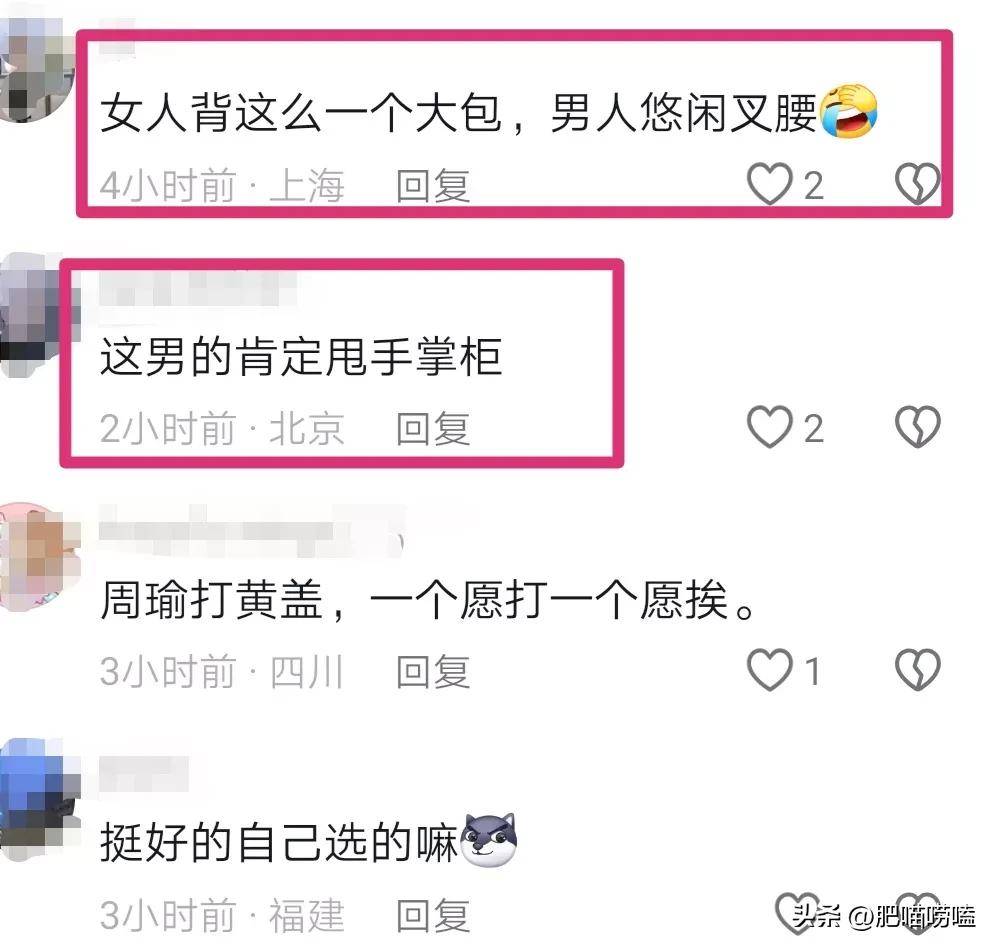Select comment text 周瑜打黄盖
Image resolution: width=998 pixels, height=951 pixels.
[211, 600]
